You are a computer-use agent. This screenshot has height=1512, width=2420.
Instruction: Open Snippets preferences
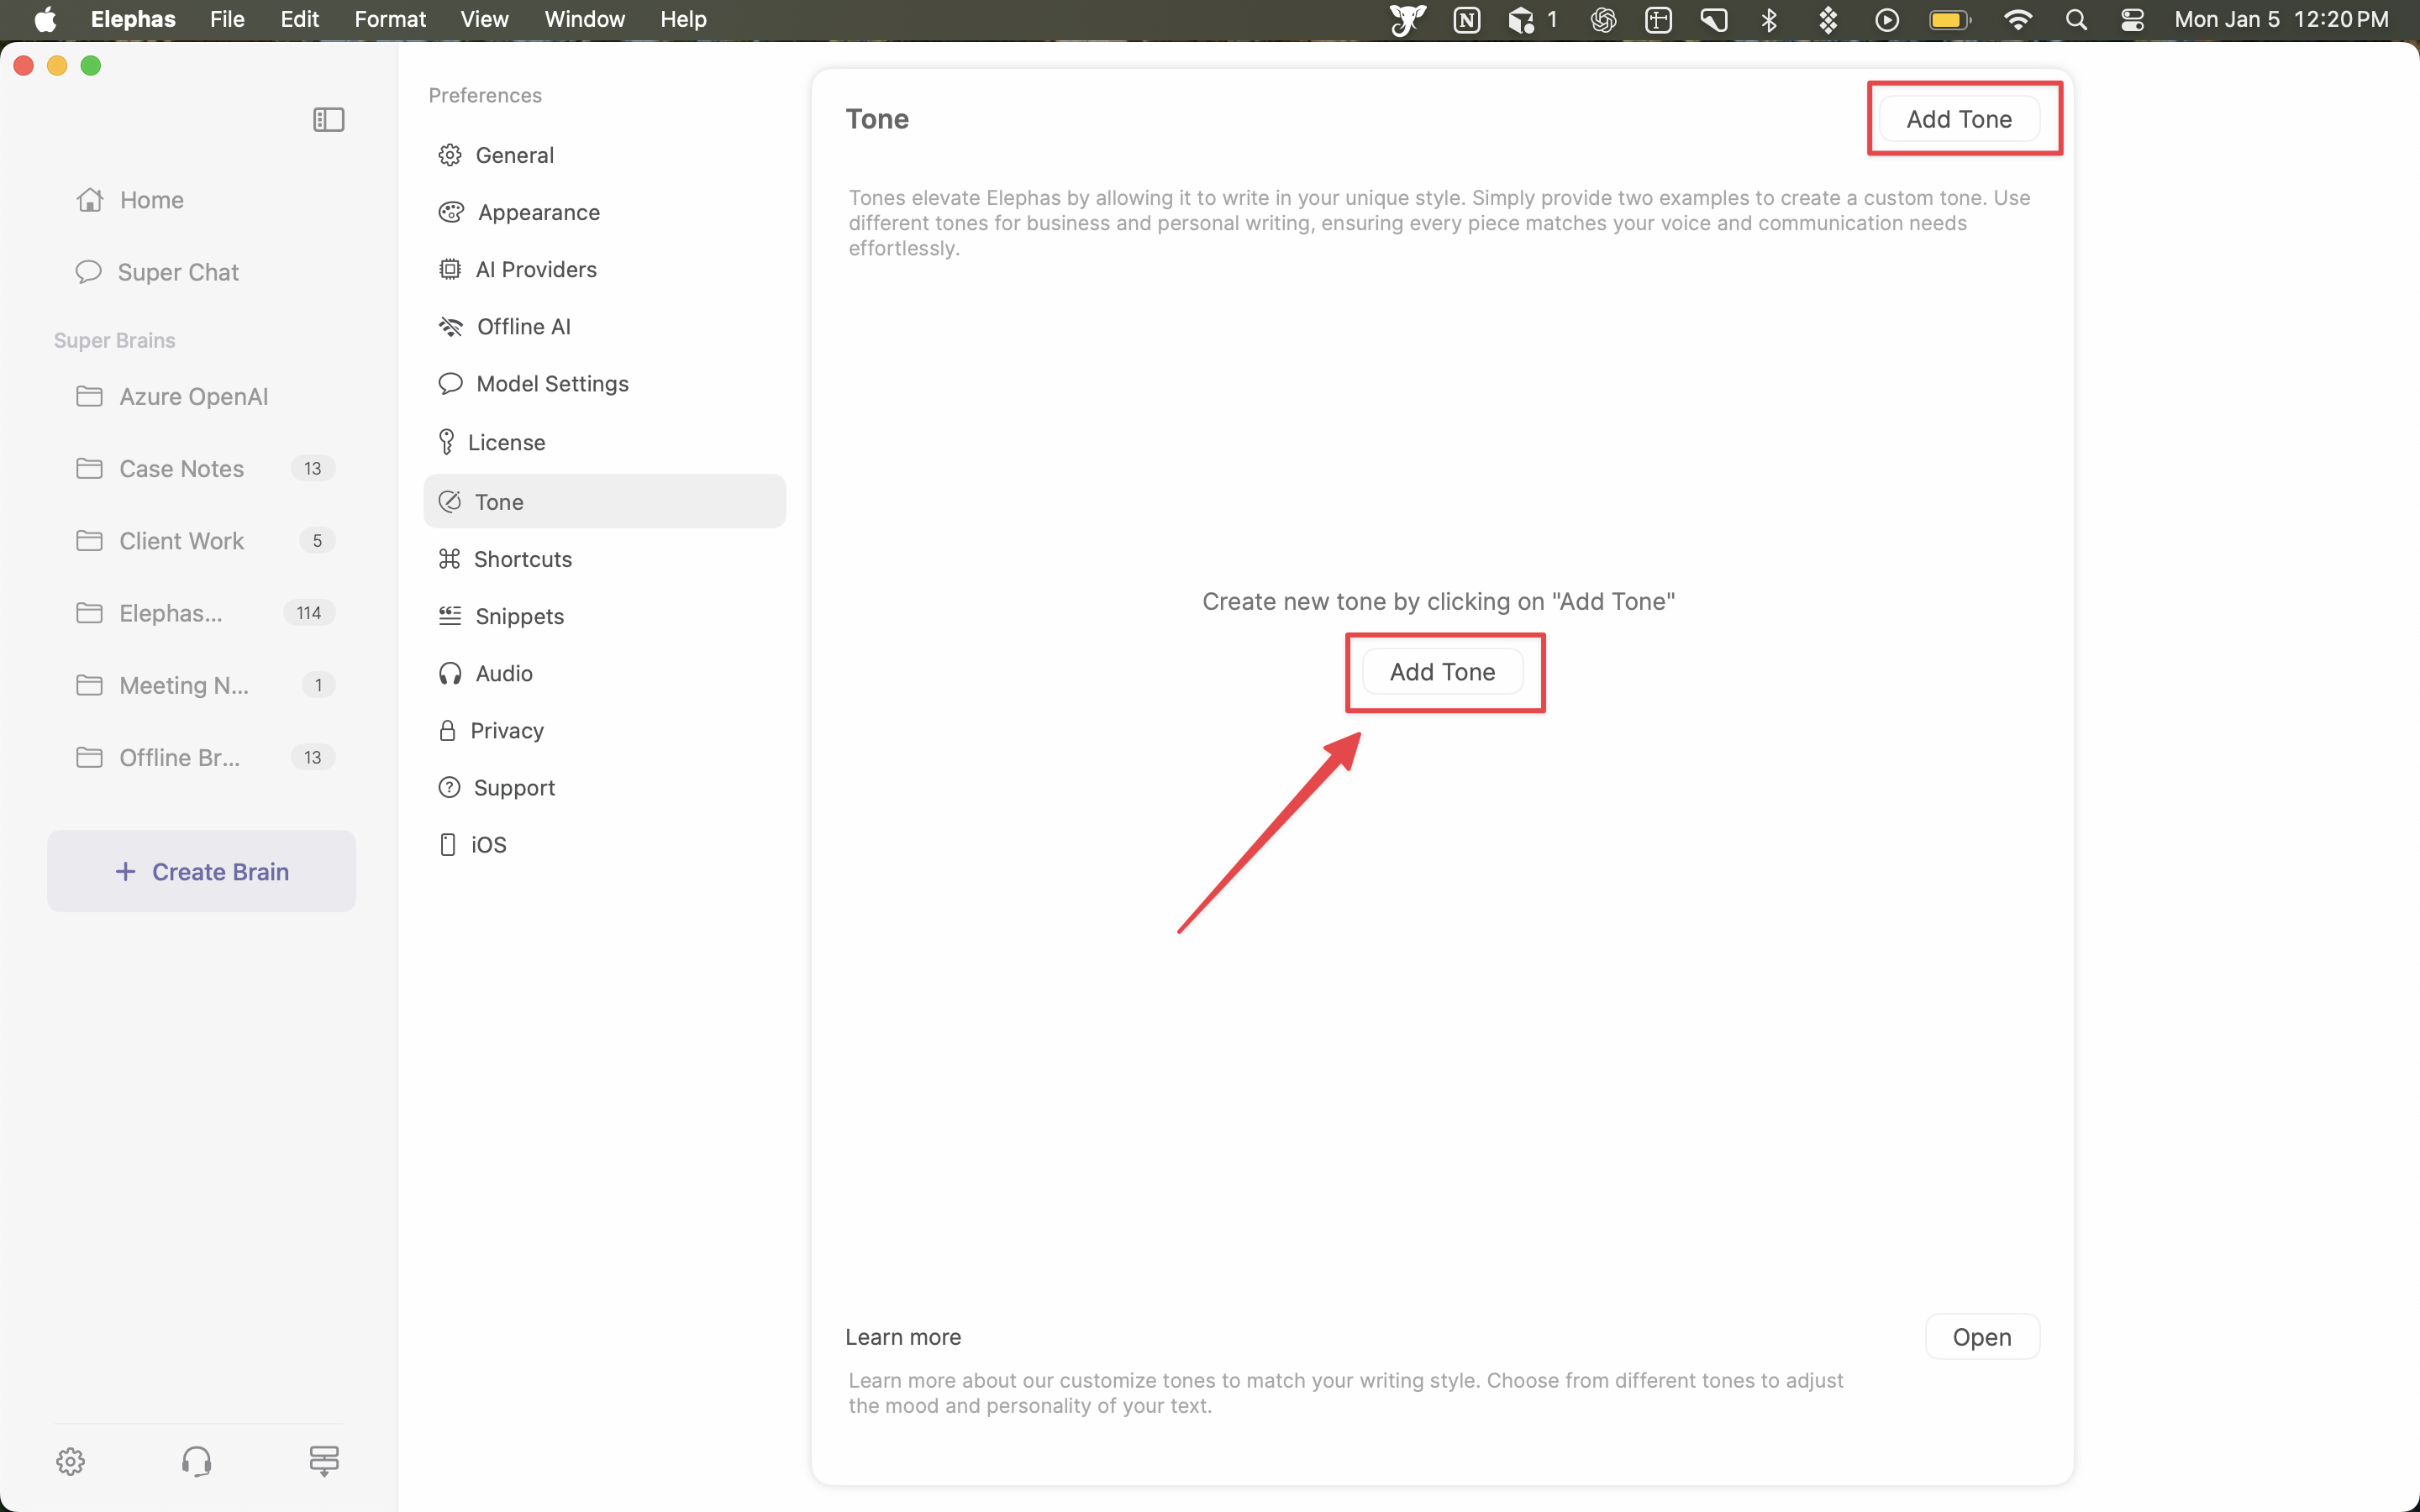click(x=604, y=616)
